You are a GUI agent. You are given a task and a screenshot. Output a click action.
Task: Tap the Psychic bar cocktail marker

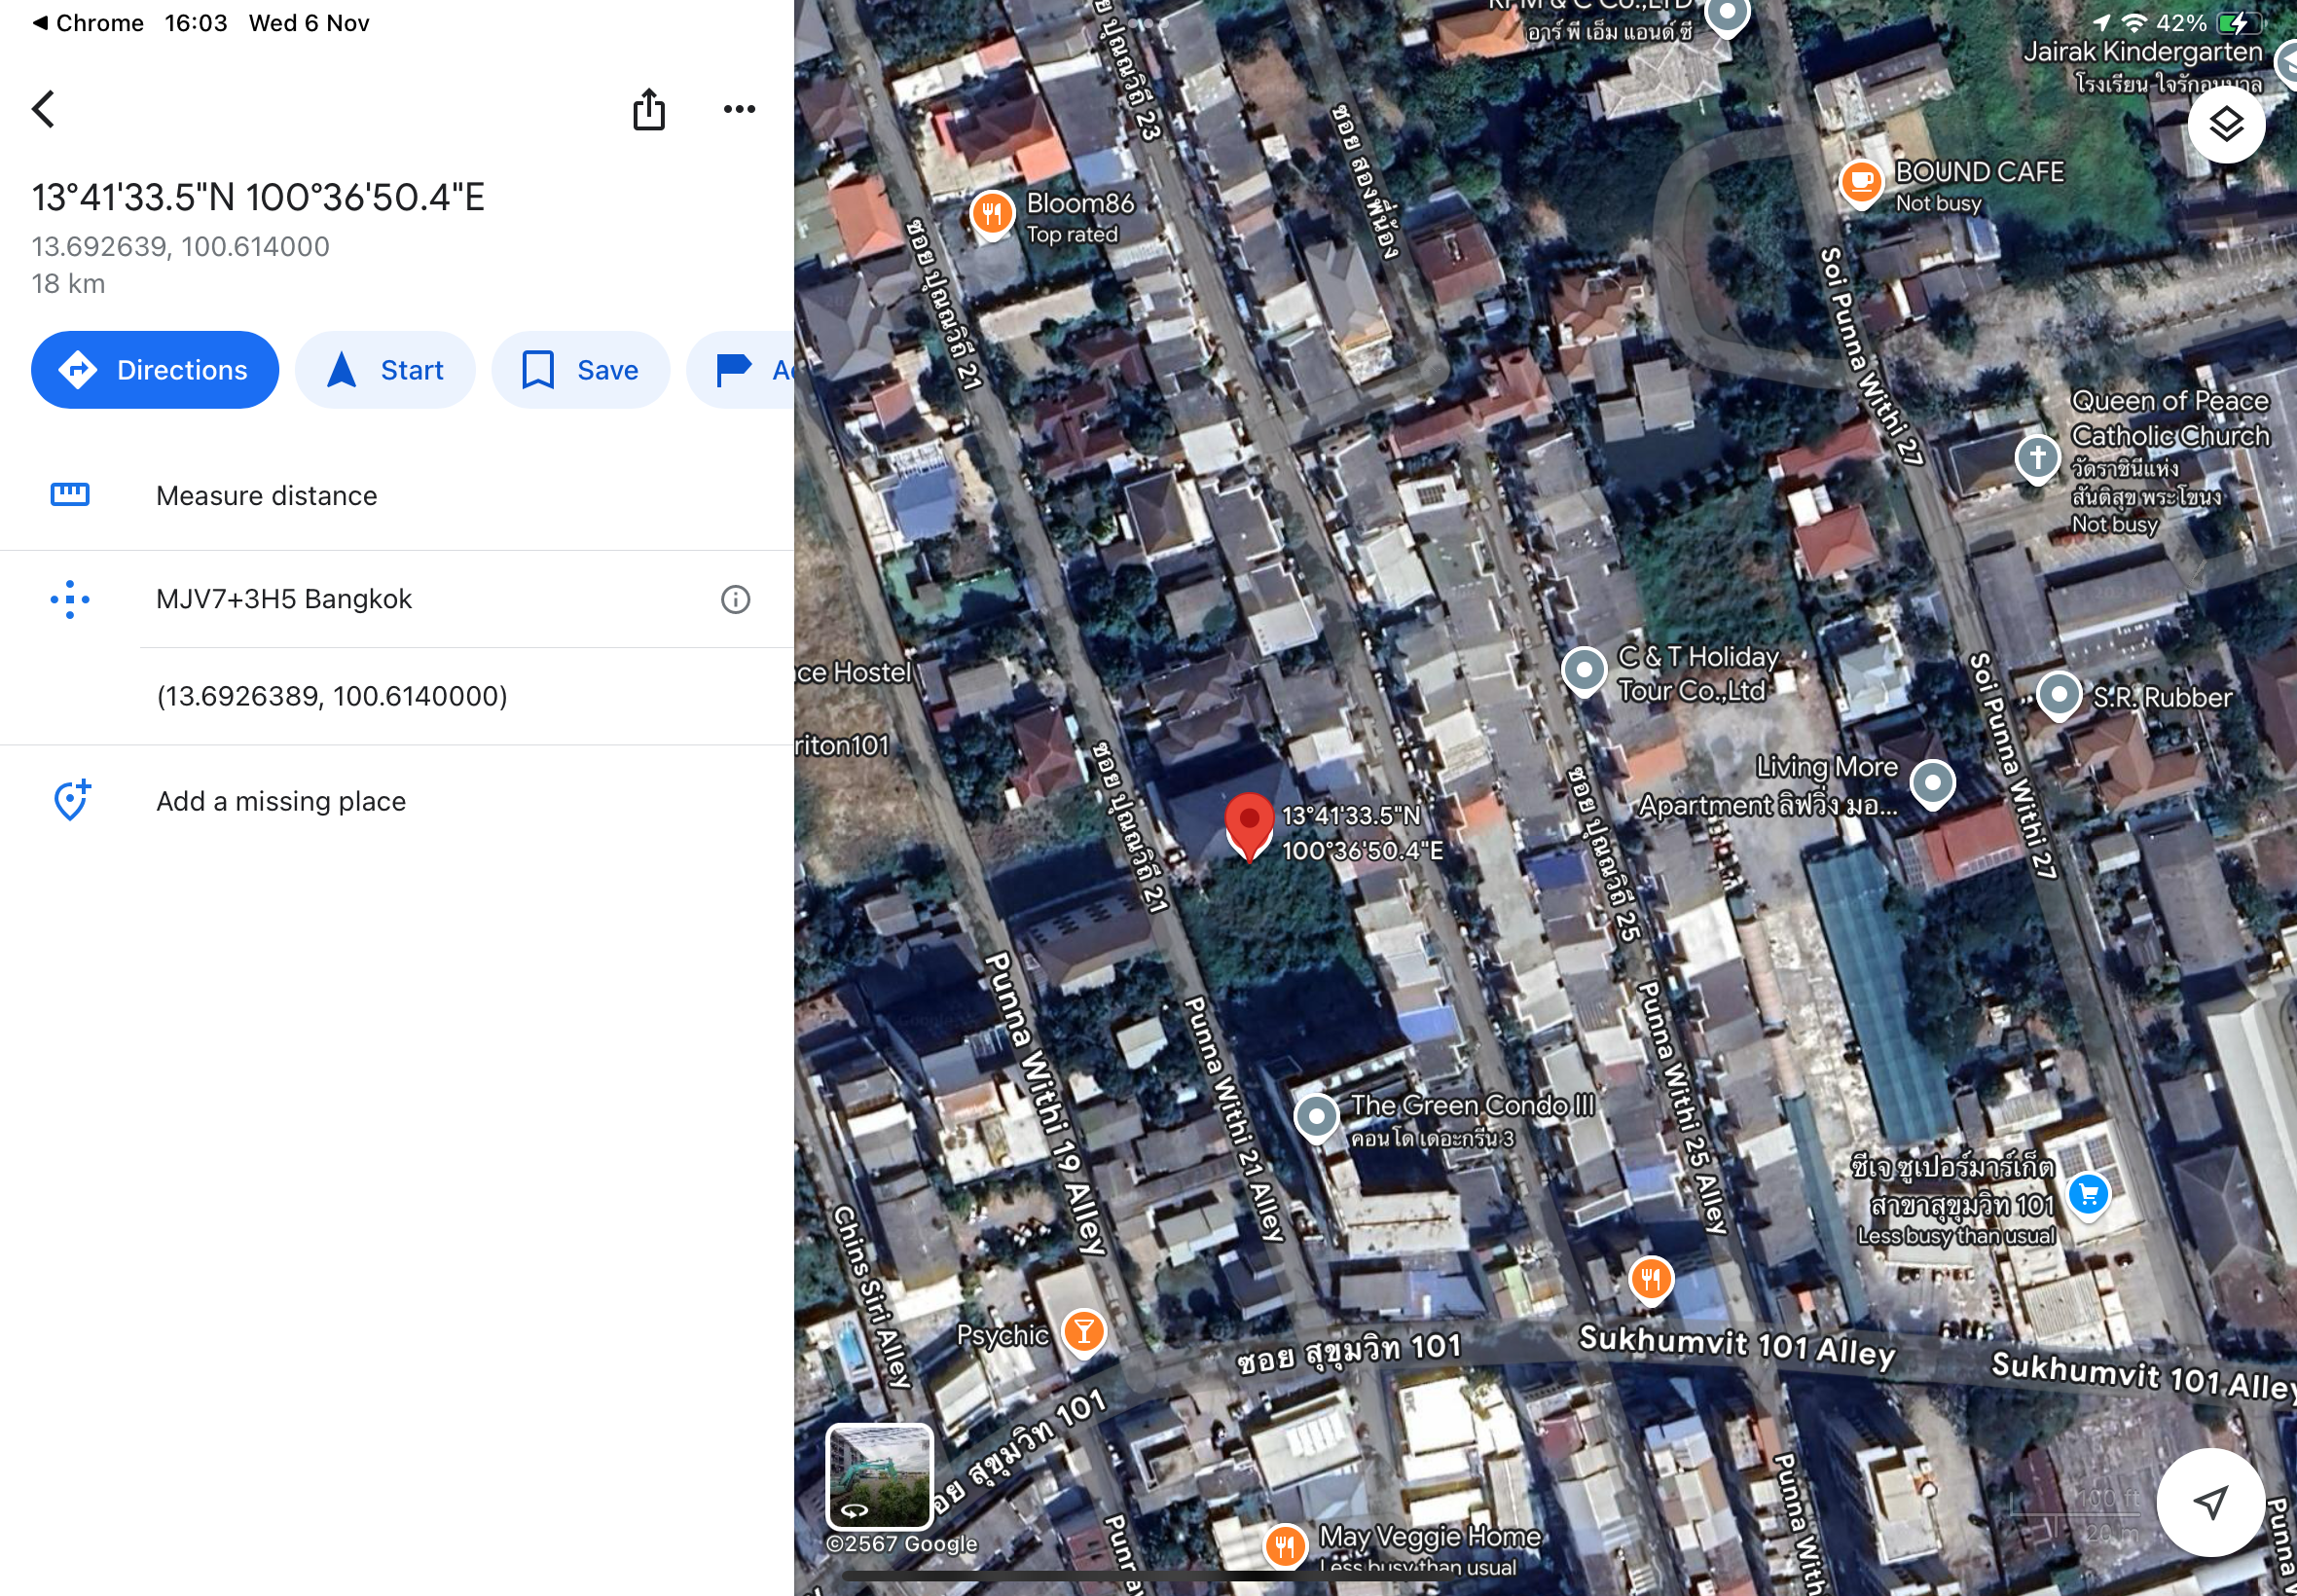1084,1331
